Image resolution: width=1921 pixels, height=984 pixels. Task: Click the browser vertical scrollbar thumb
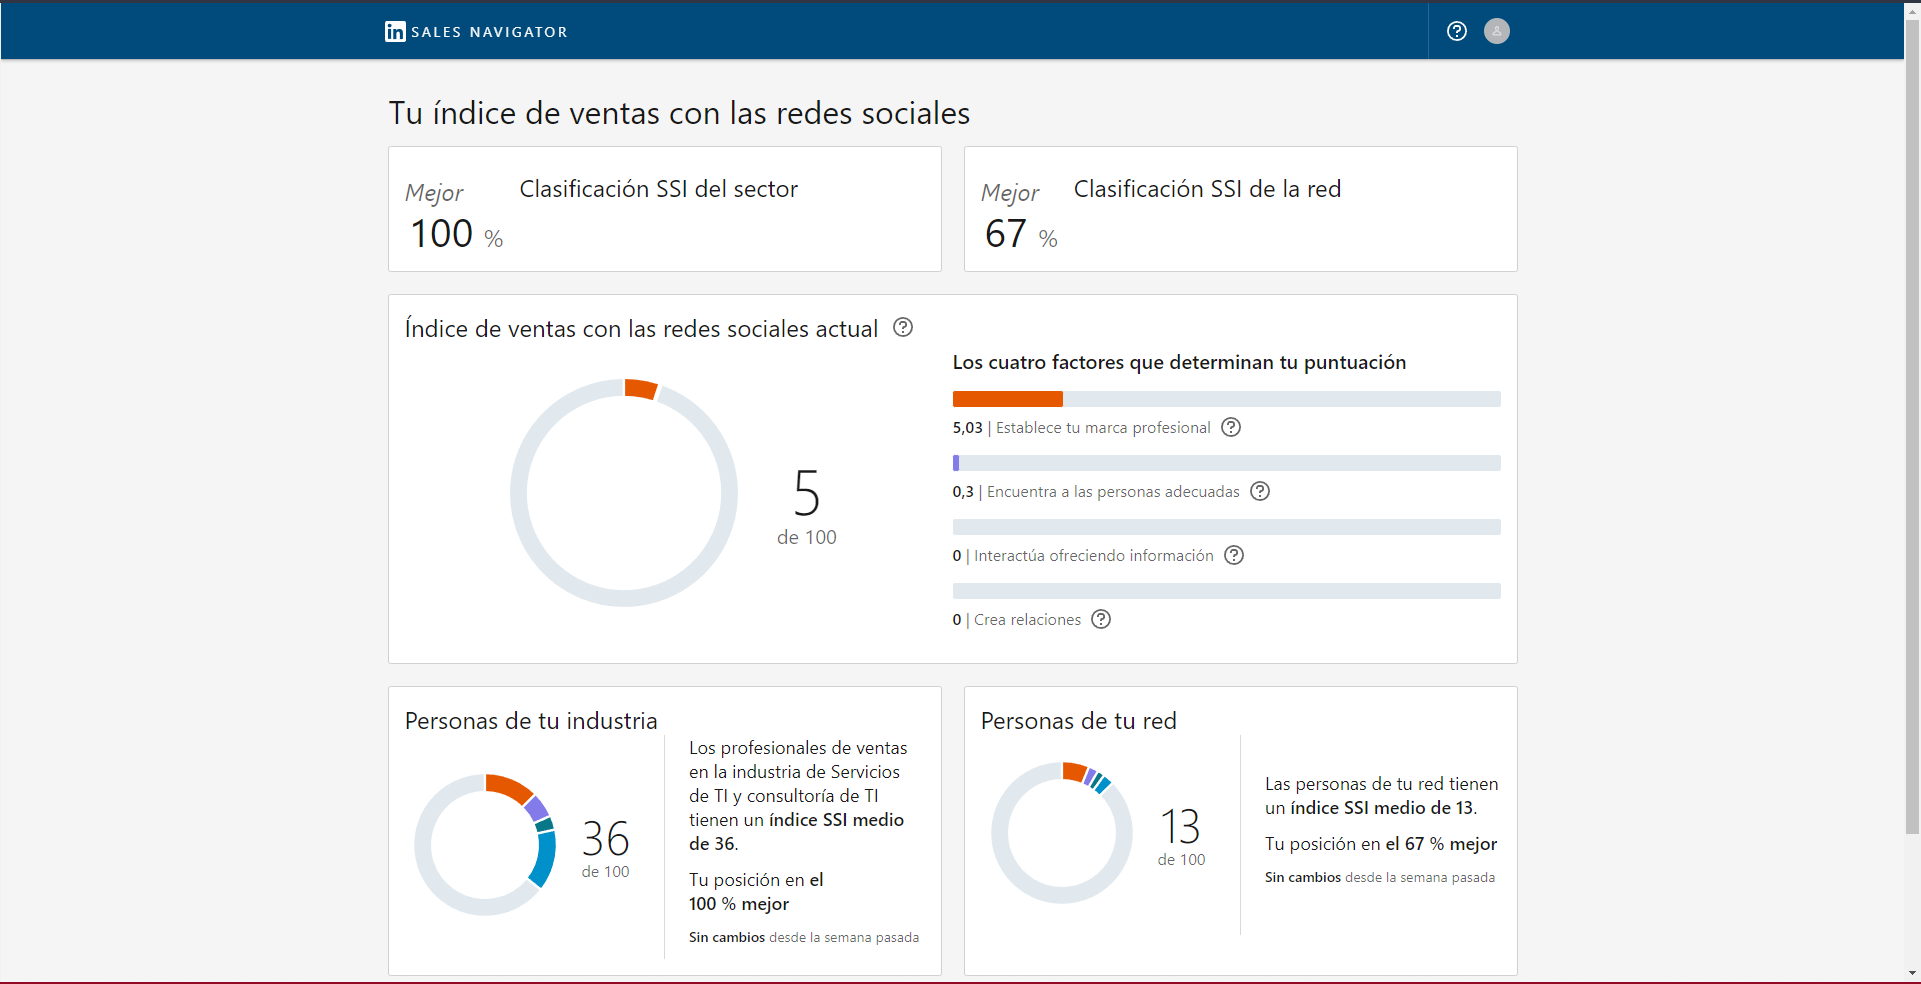(x=1912, y=425)
